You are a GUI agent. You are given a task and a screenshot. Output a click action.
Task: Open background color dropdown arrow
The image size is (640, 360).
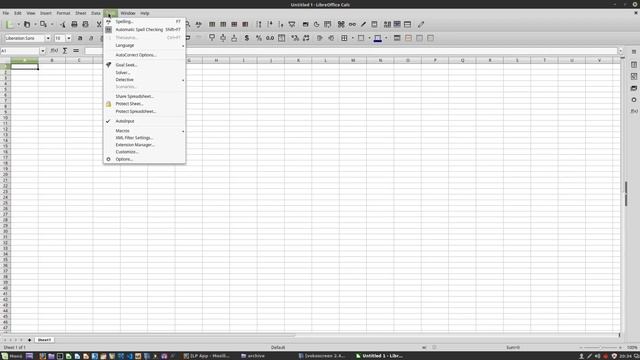[386, 38]
